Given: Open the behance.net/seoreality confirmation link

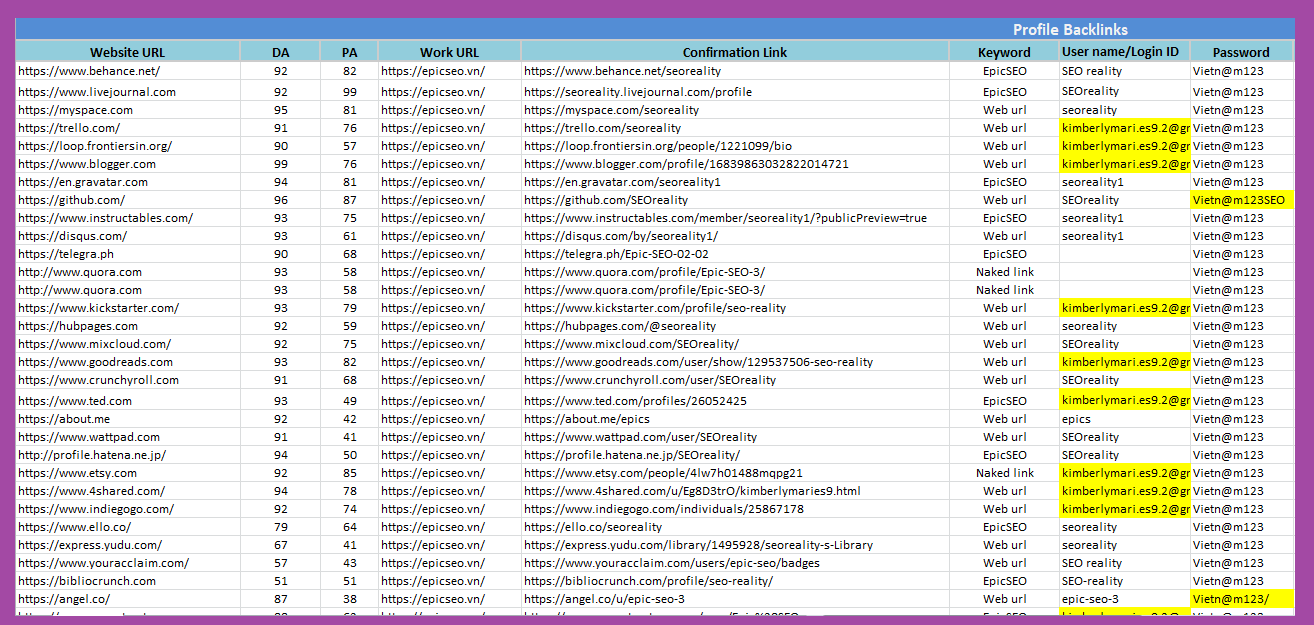Looking at the screenshot, I should pos(622,71).
